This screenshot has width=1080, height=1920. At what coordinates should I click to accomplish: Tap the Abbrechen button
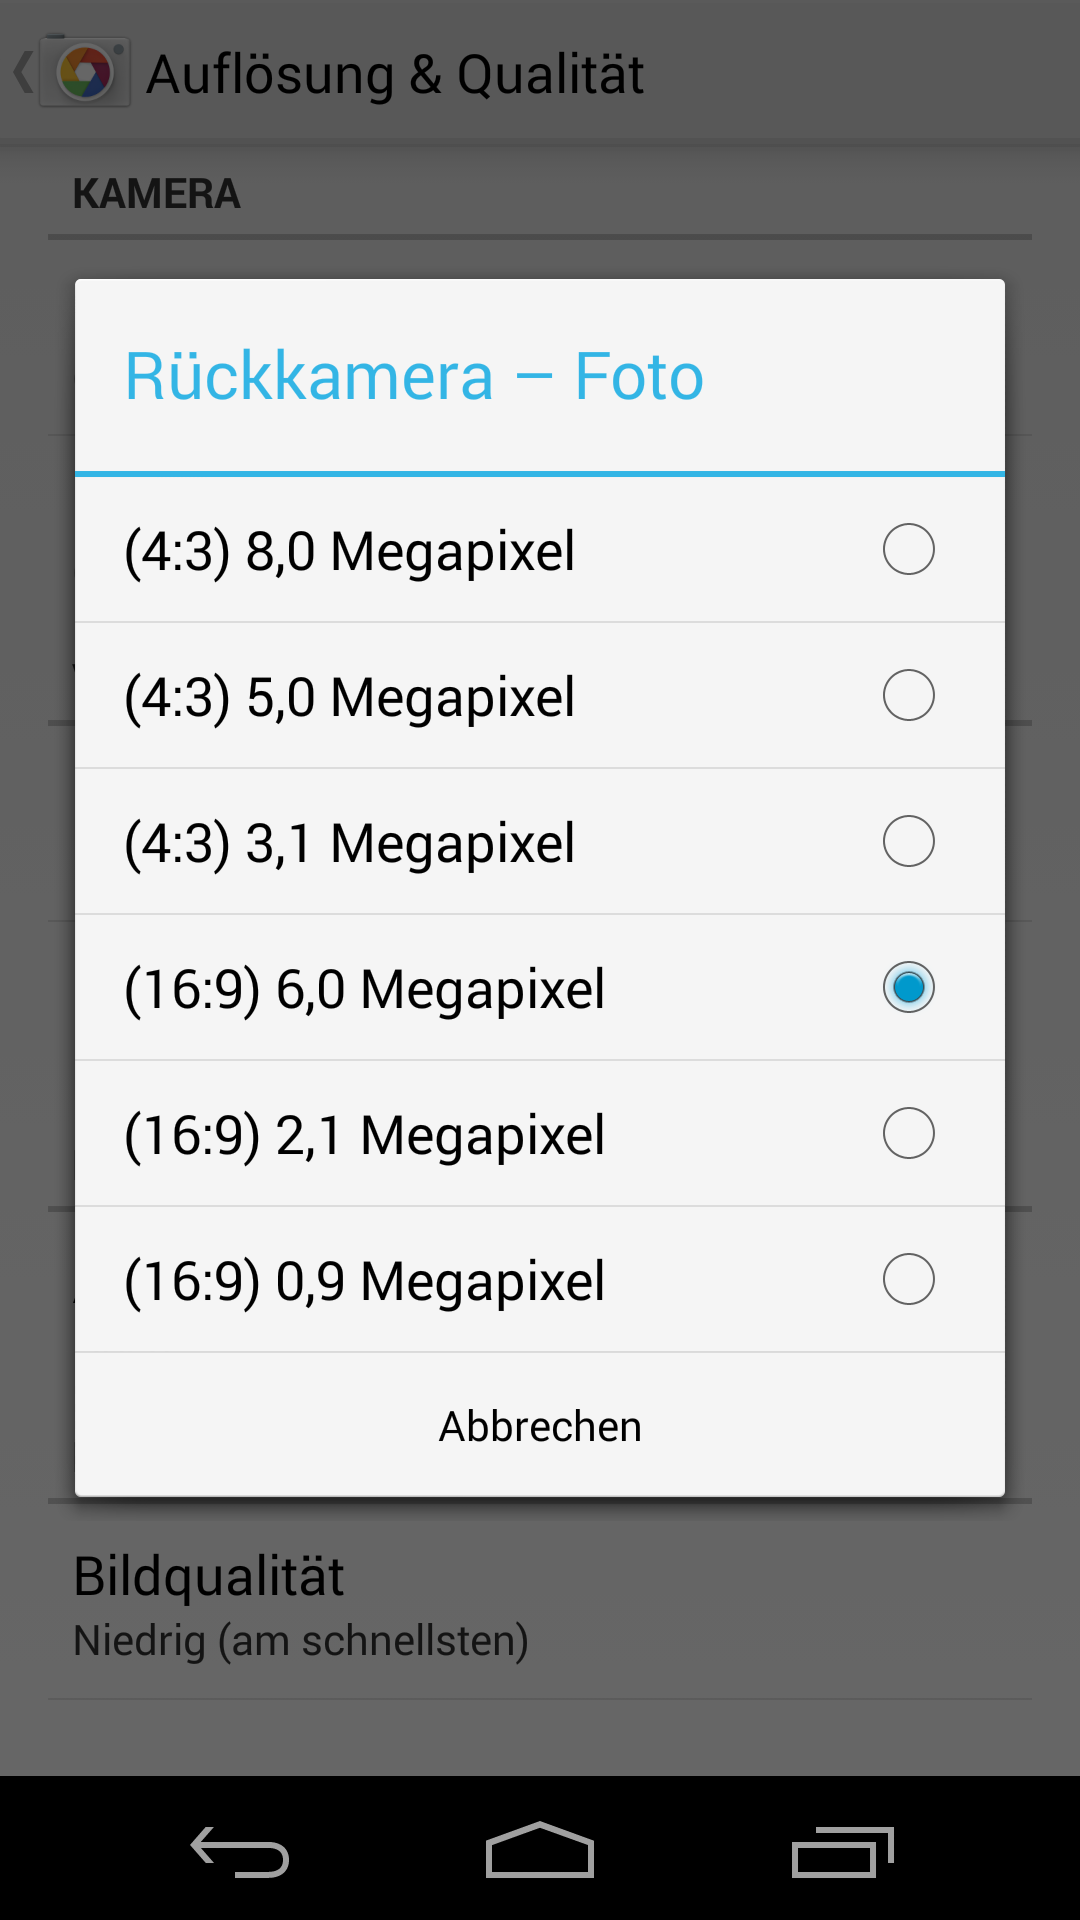(540, 1426)
